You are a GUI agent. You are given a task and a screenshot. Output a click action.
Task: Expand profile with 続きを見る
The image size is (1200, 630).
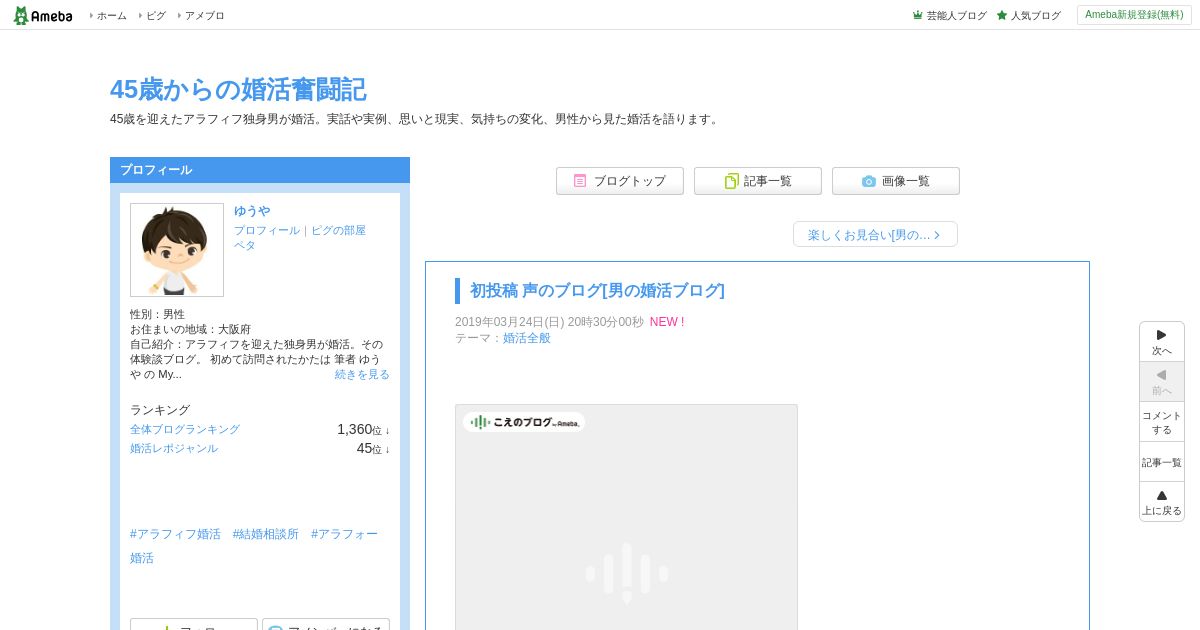[x=362, y=374]
